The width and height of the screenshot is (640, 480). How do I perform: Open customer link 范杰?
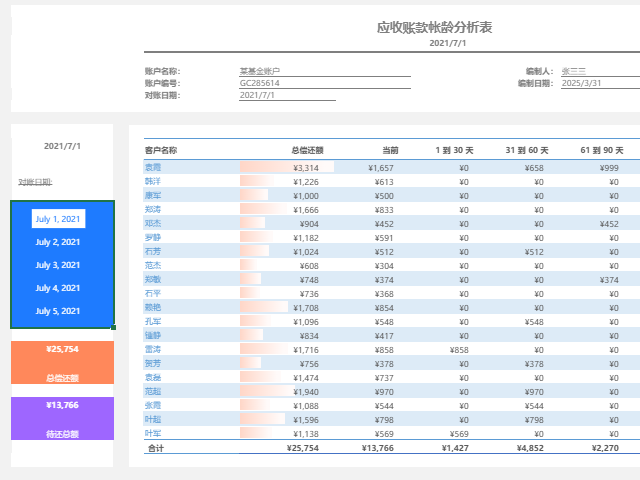point(153,265)
